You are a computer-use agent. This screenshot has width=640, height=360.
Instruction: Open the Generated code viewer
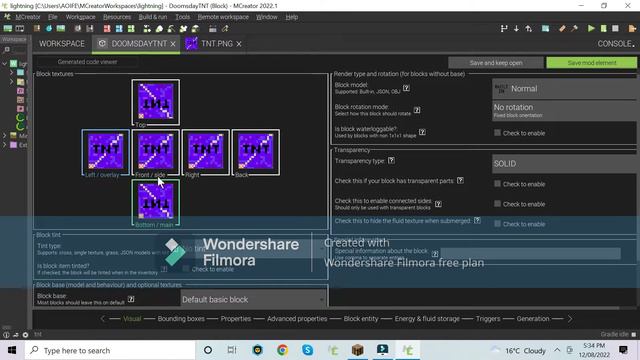[87, 62]
